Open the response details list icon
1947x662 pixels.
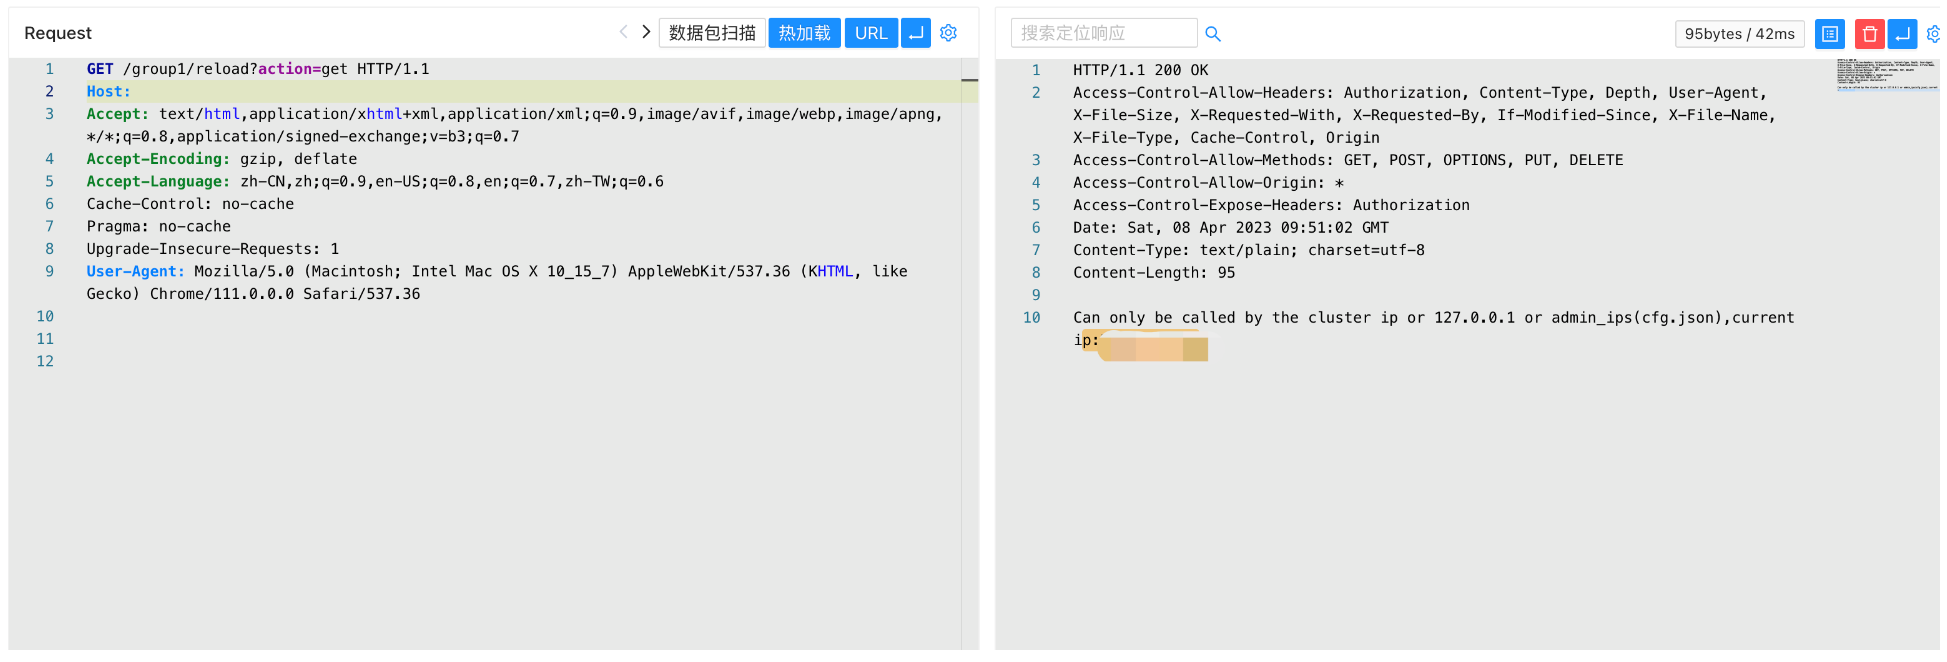click(1829, 34)
